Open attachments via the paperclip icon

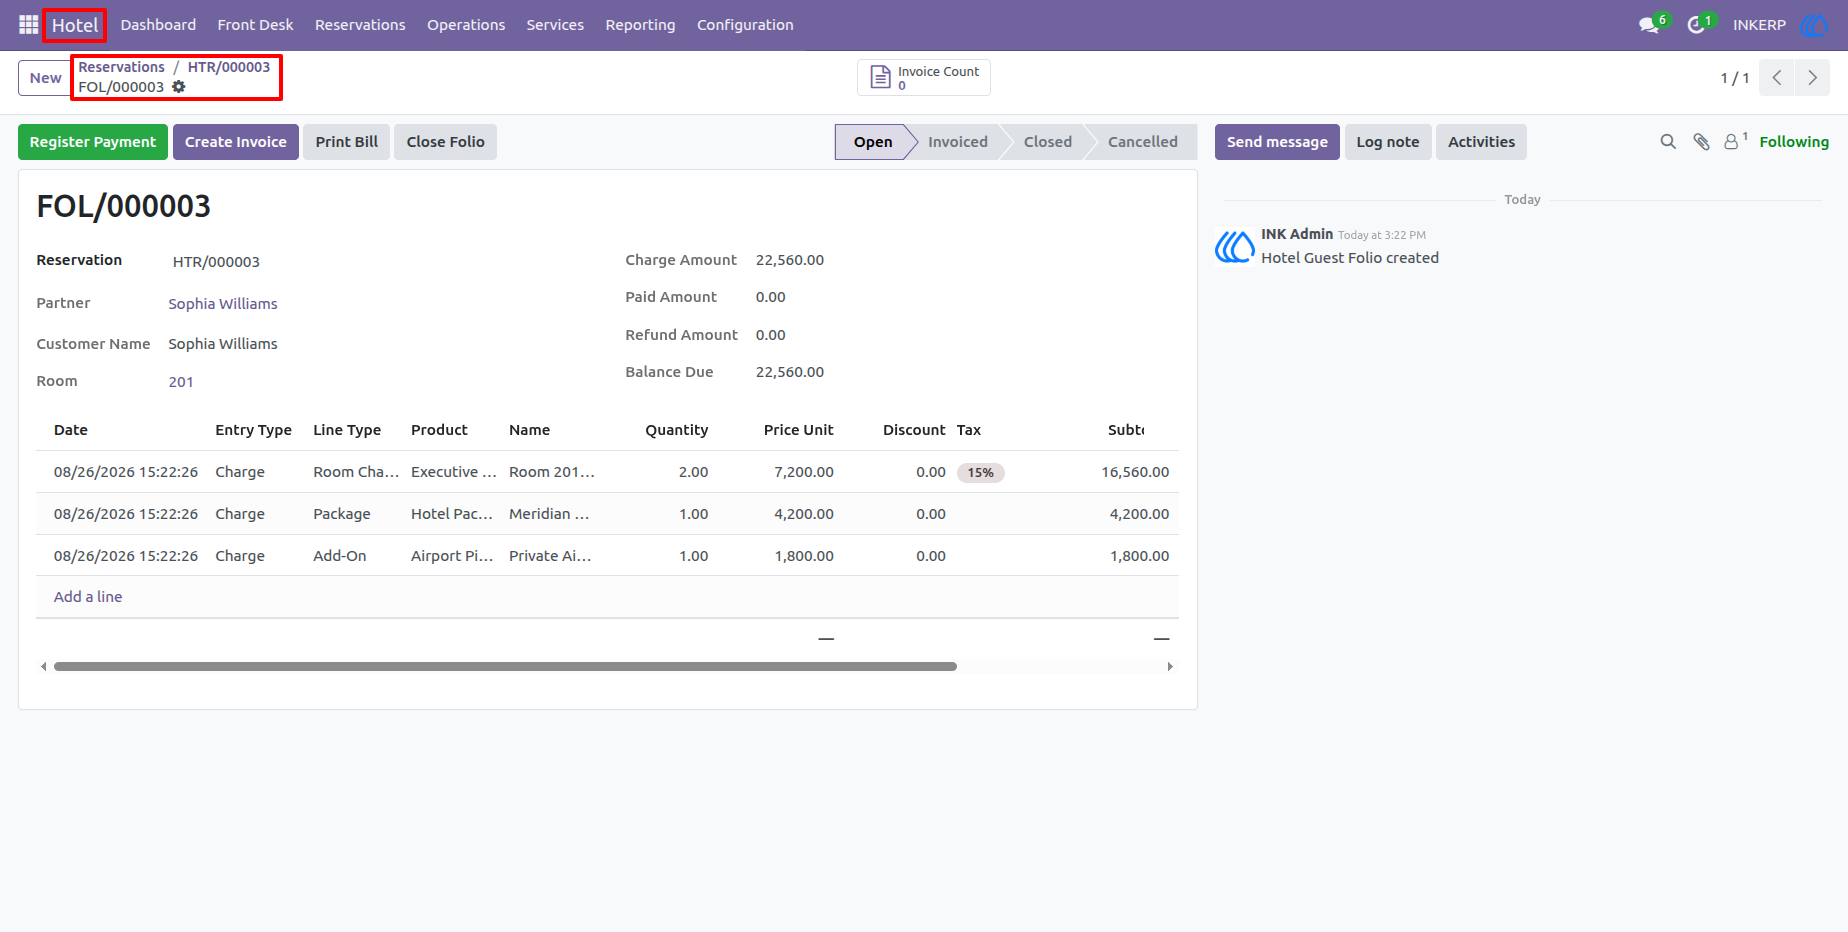1701,142
